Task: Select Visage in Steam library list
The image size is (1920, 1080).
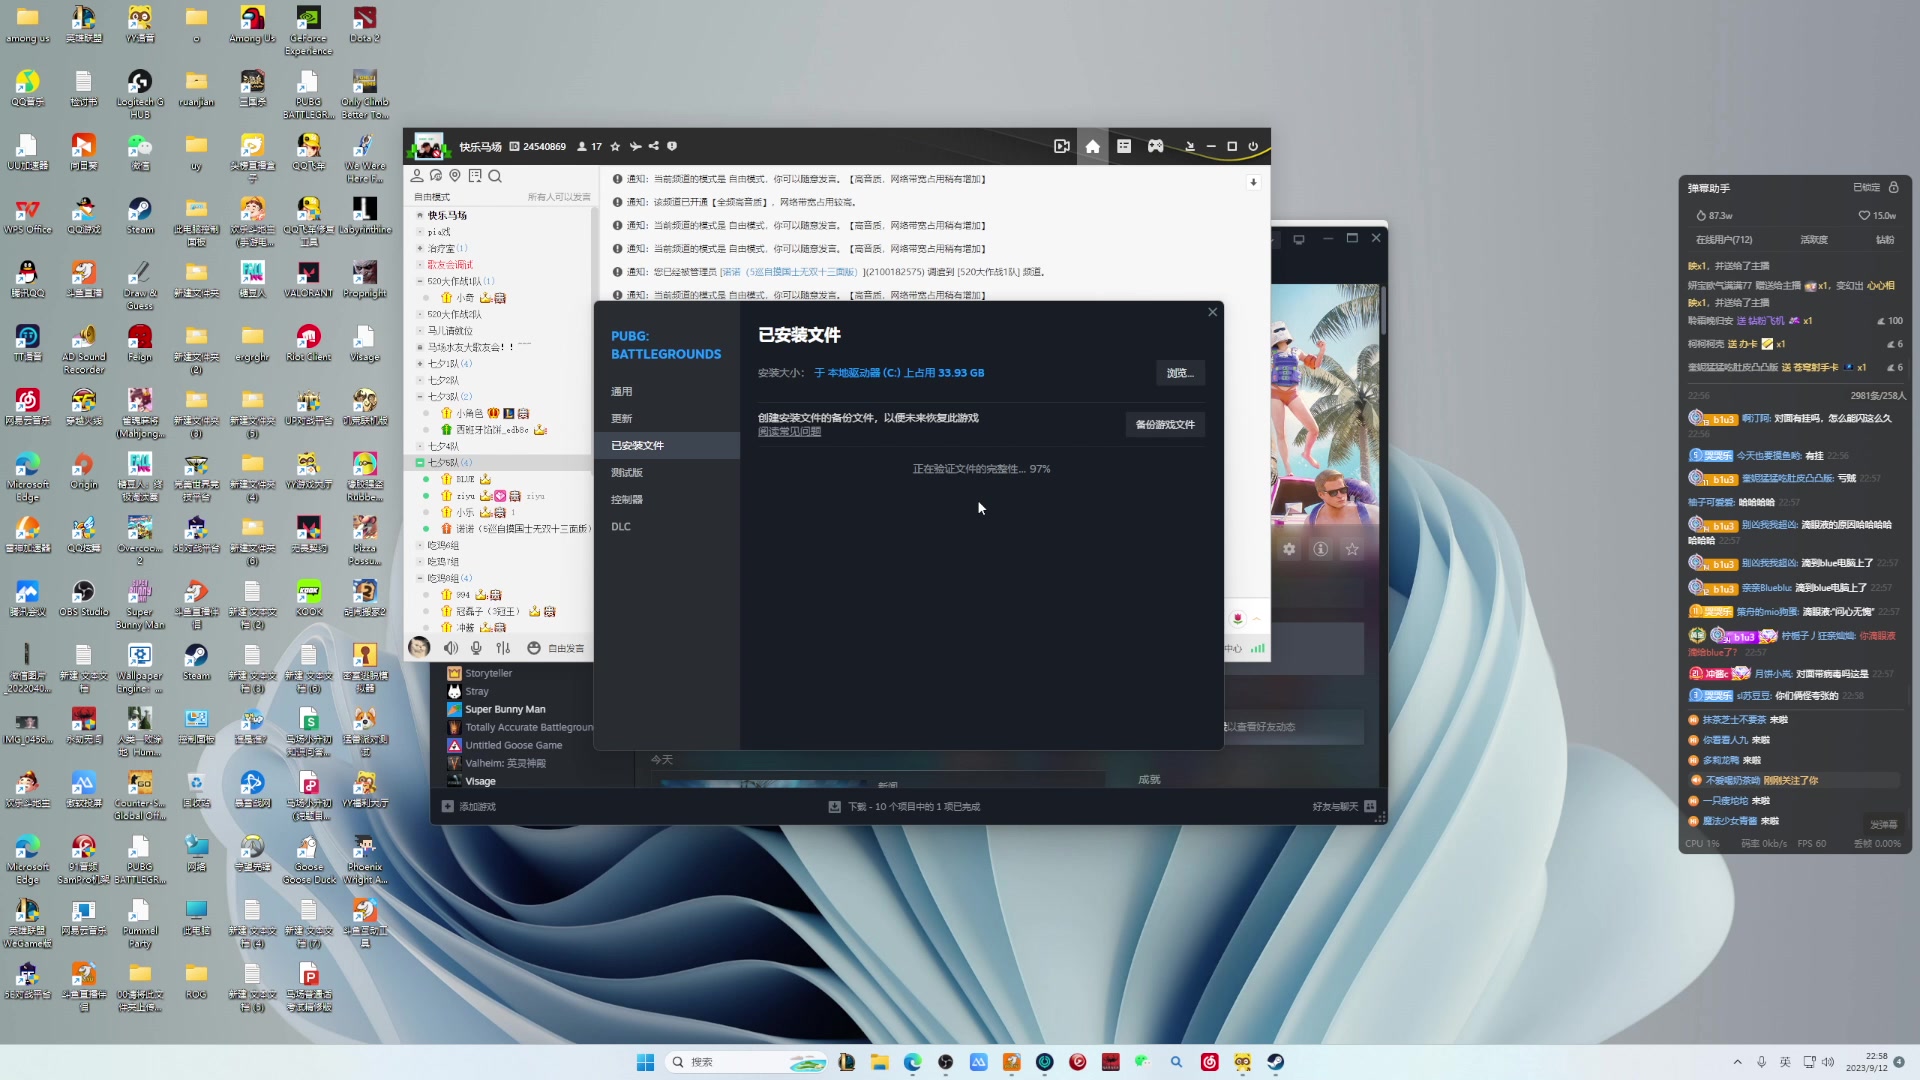Action: tap(480, 781)
